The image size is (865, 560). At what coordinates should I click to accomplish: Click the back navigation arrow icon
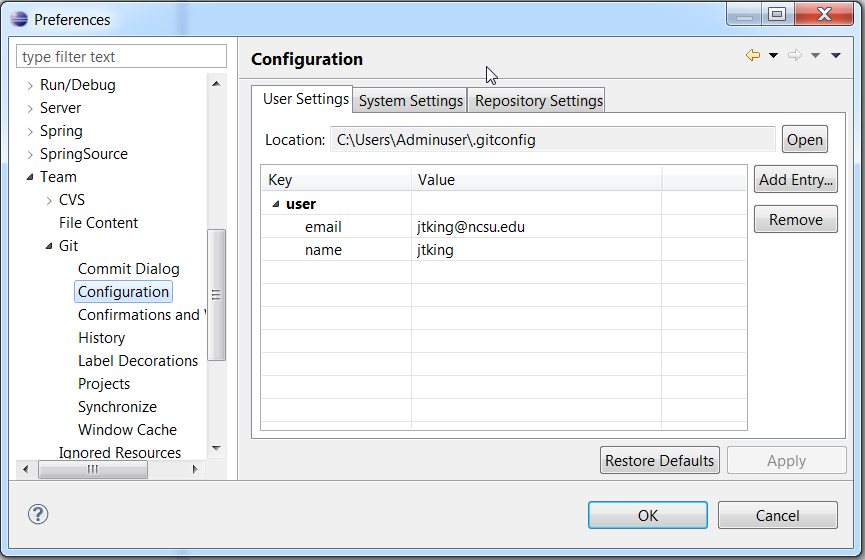click(752, 55)
